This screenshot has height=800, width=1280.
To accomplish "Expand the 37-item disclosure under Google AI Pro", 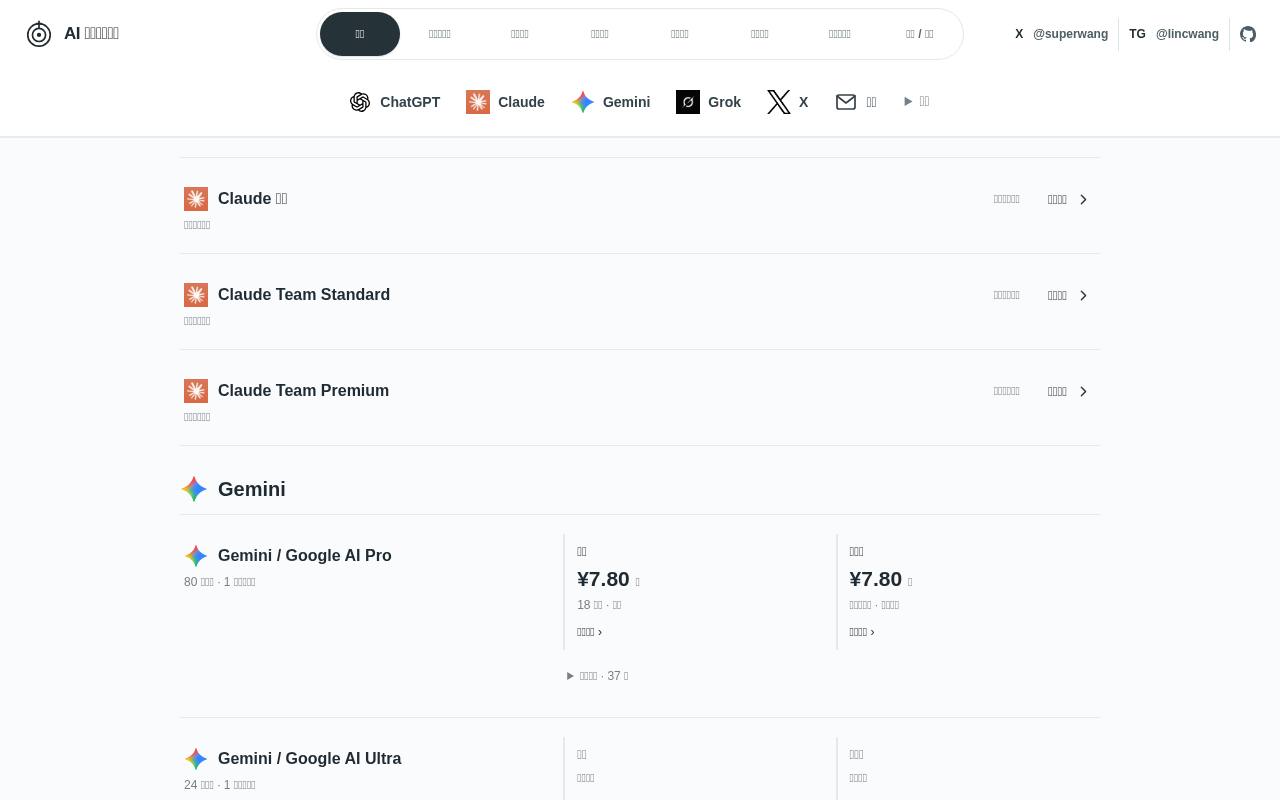I will (597, 676).
